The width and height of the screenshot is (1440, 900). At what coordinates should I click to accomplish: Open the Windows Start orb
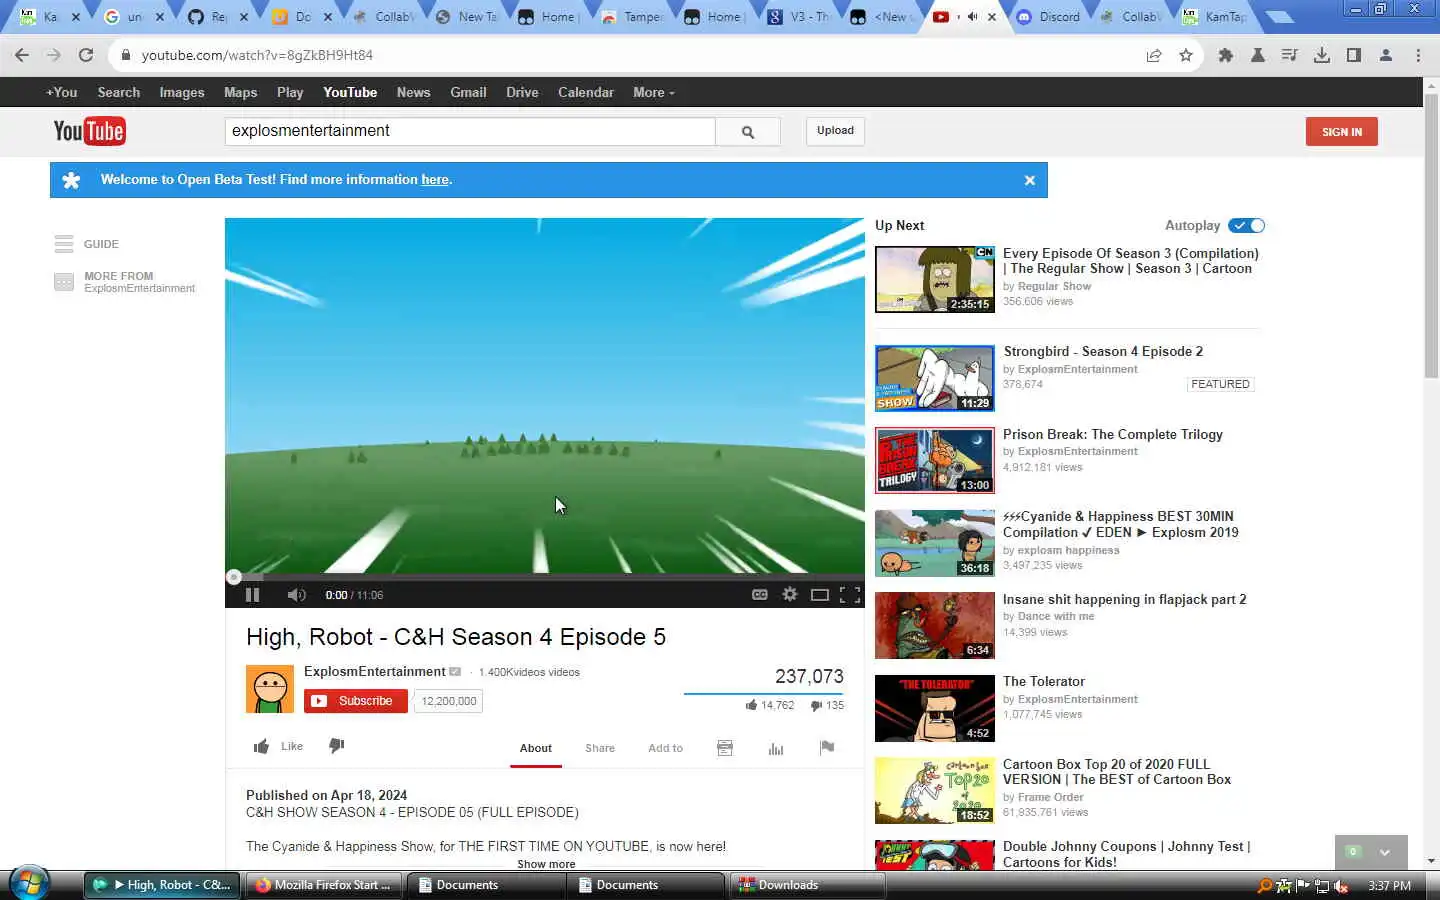(x=29, y=884)
